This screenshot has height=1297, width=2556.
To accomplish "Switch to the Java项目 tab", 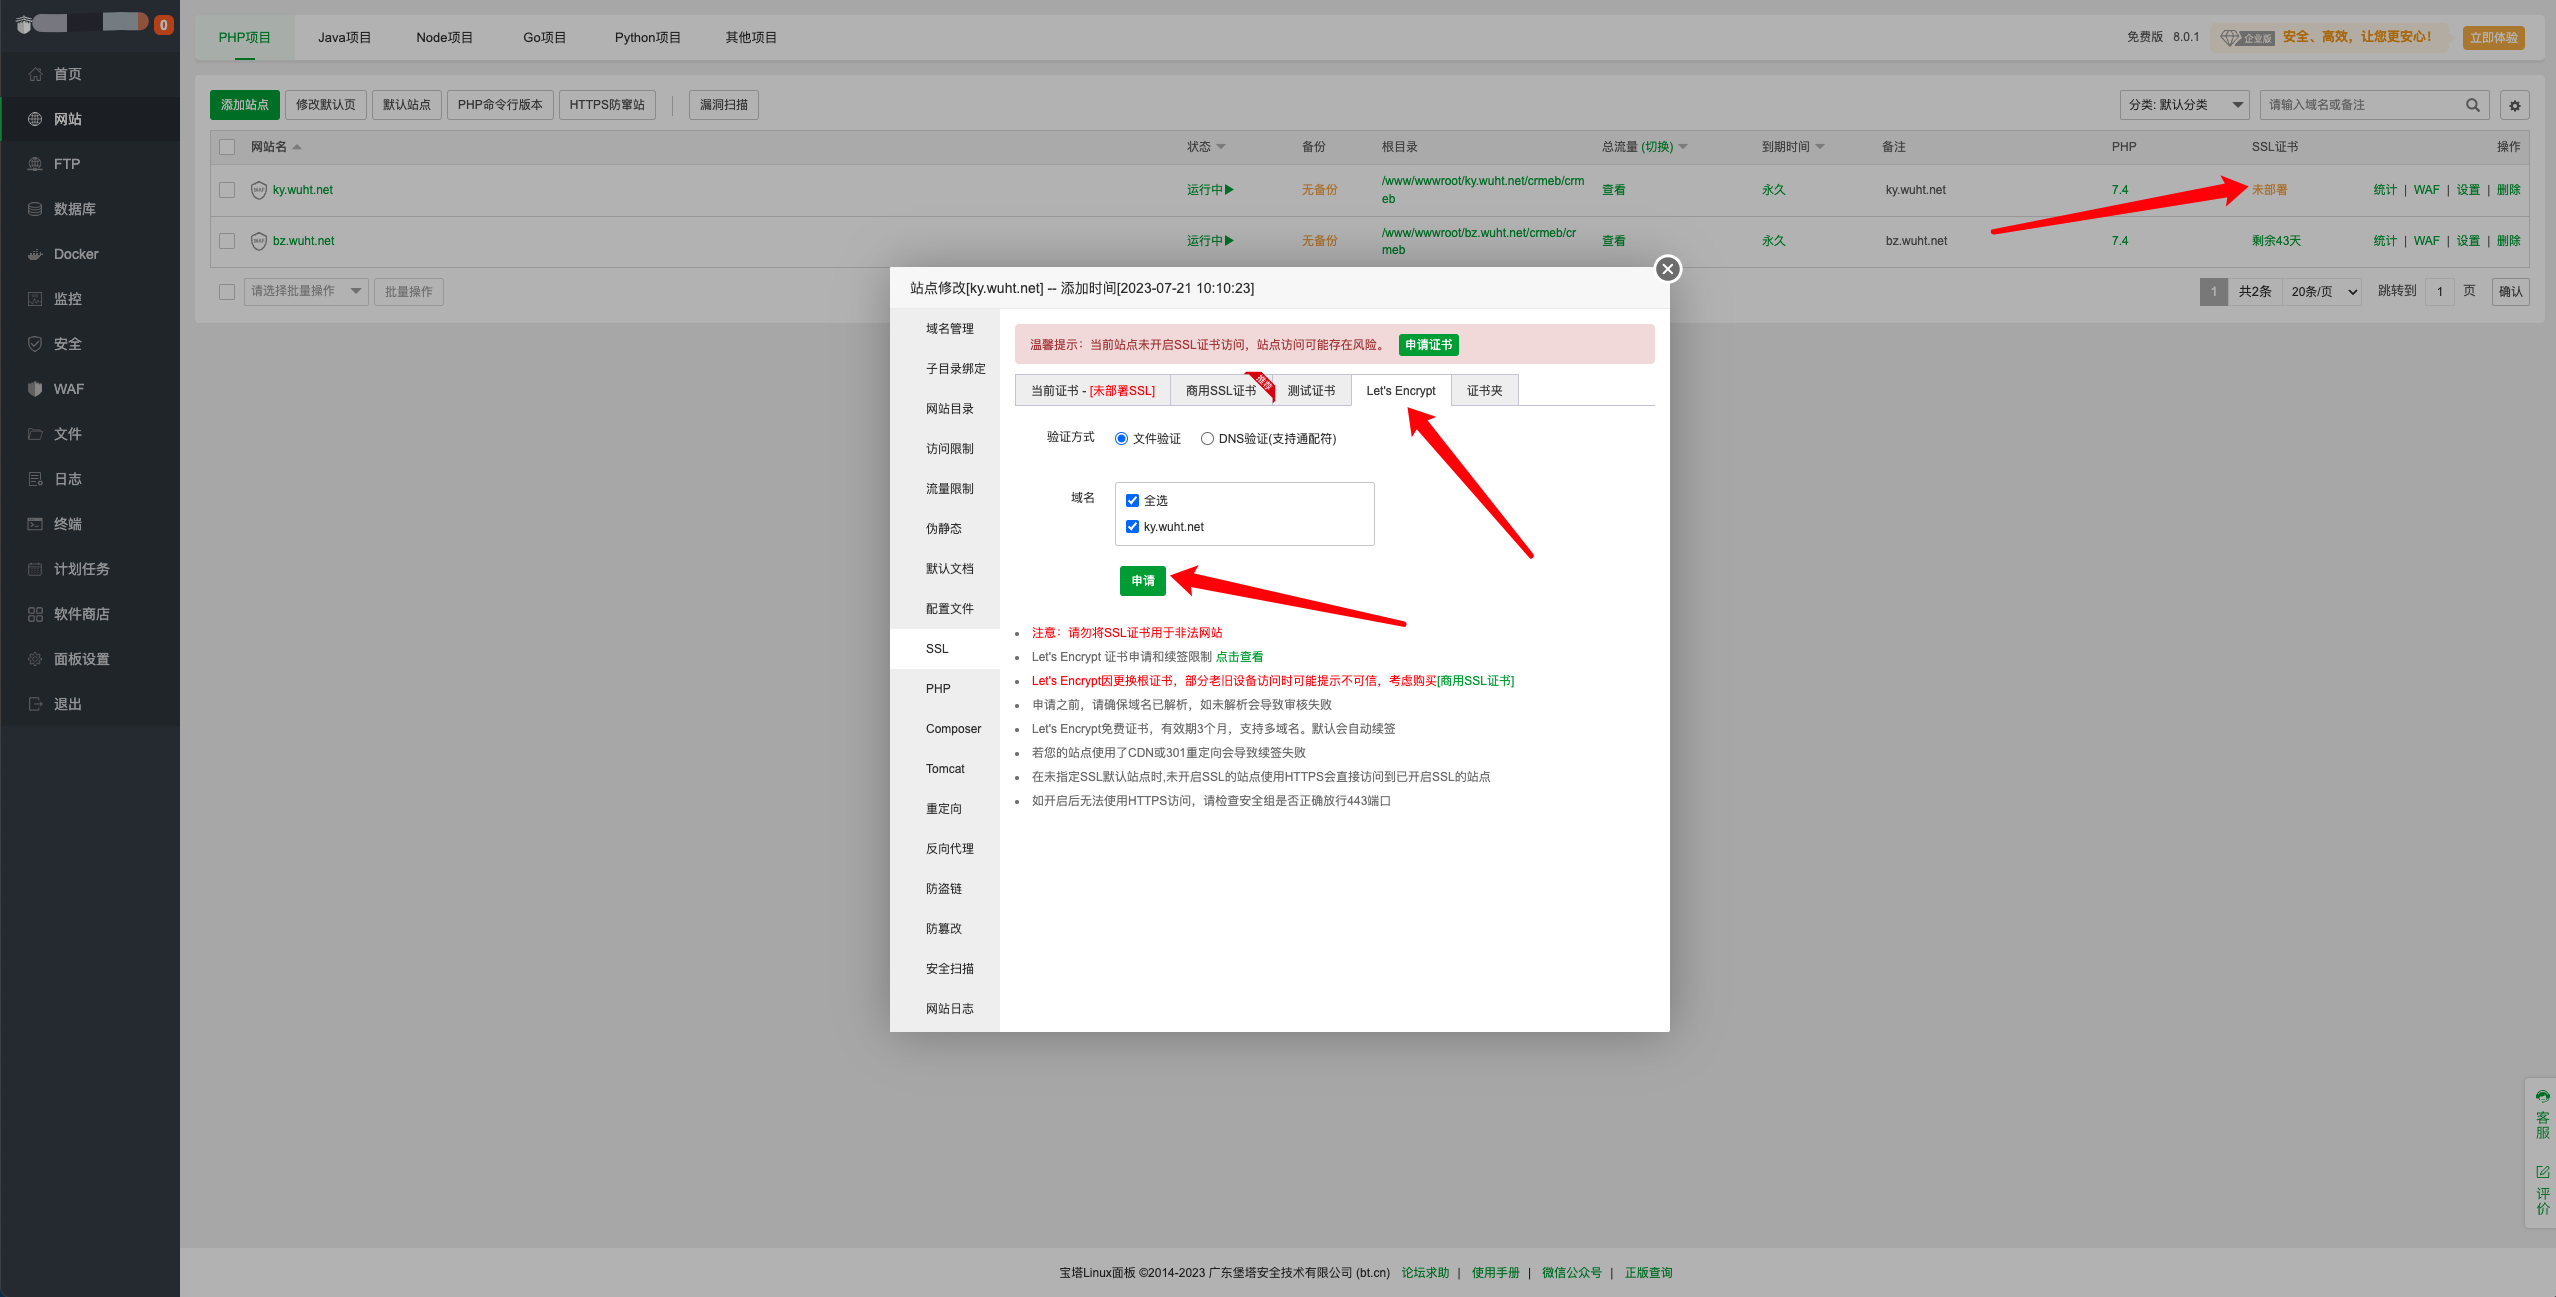I will tap(344, 37).
